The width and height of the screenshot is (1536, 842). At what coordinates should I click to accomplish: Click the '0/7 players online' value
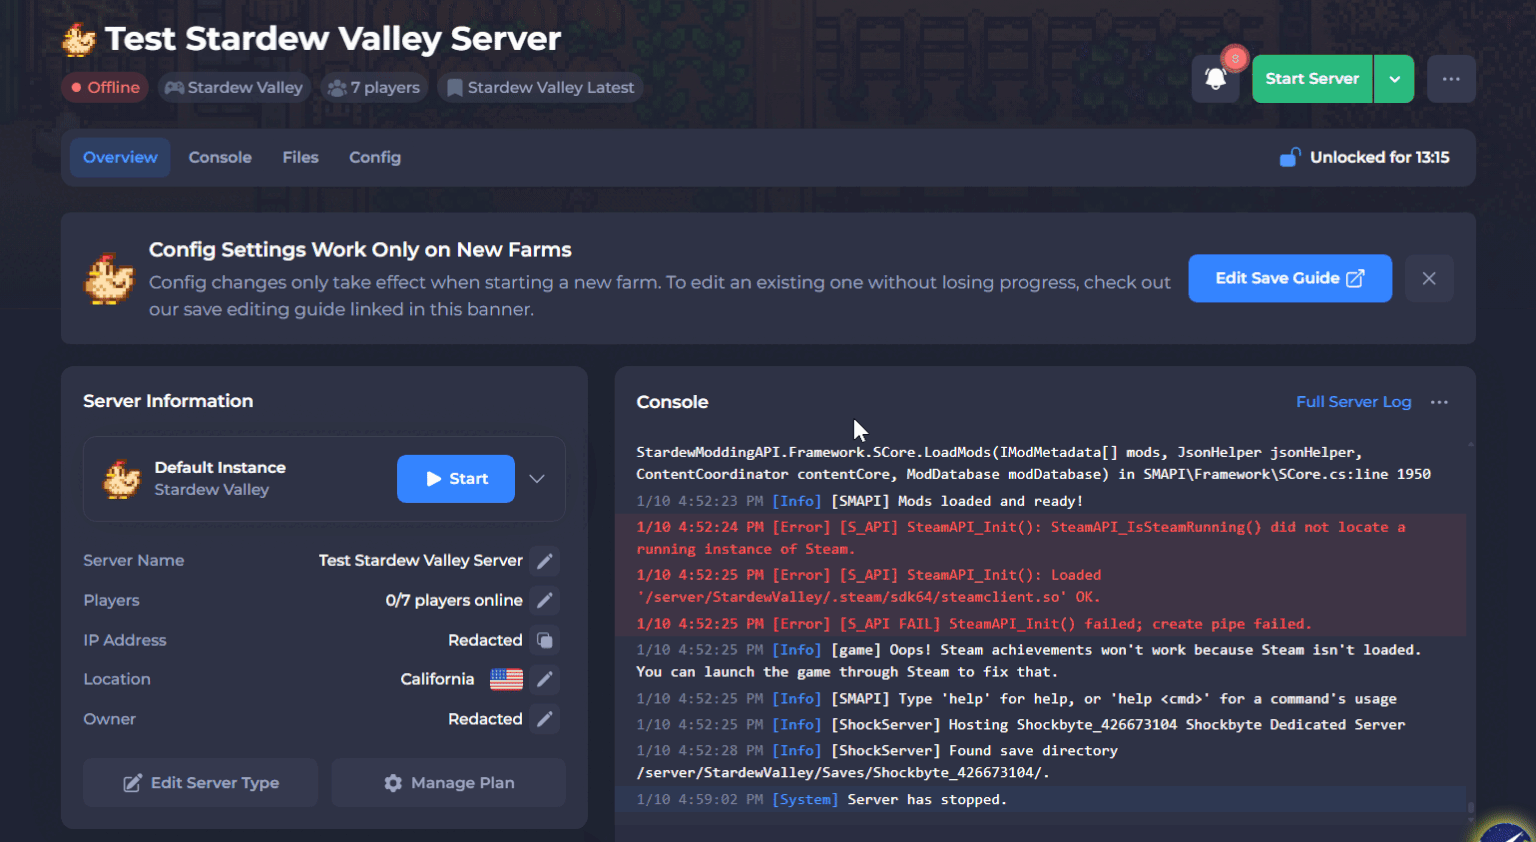click(454, 600)
